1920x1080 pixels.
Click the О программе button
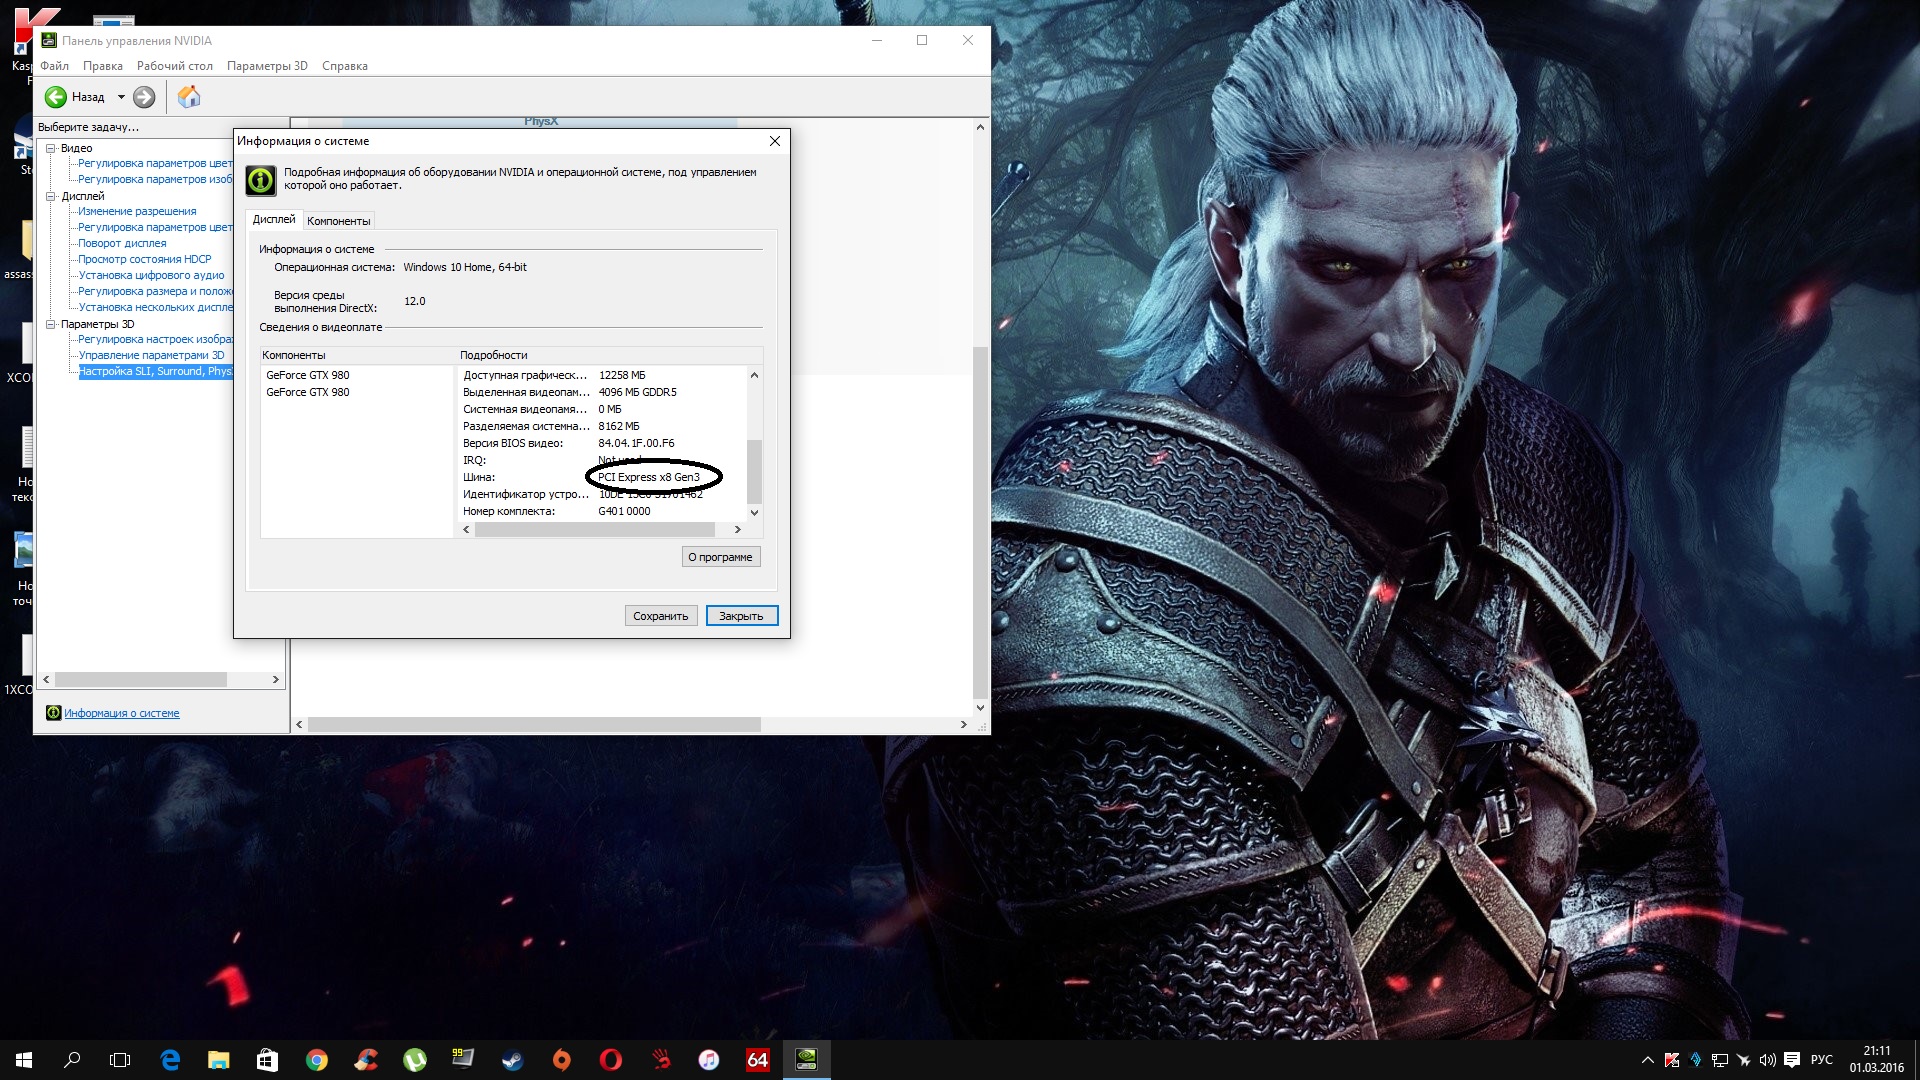720,557
